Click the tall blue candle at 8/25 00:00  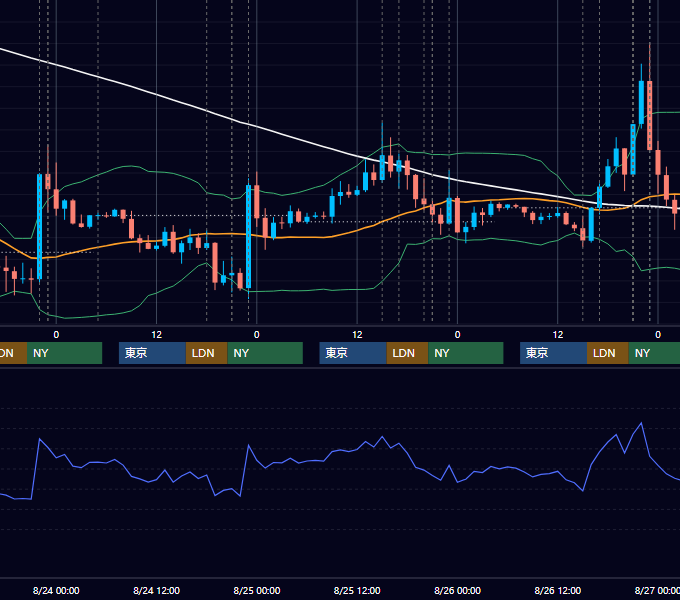[x=248, y=236]
